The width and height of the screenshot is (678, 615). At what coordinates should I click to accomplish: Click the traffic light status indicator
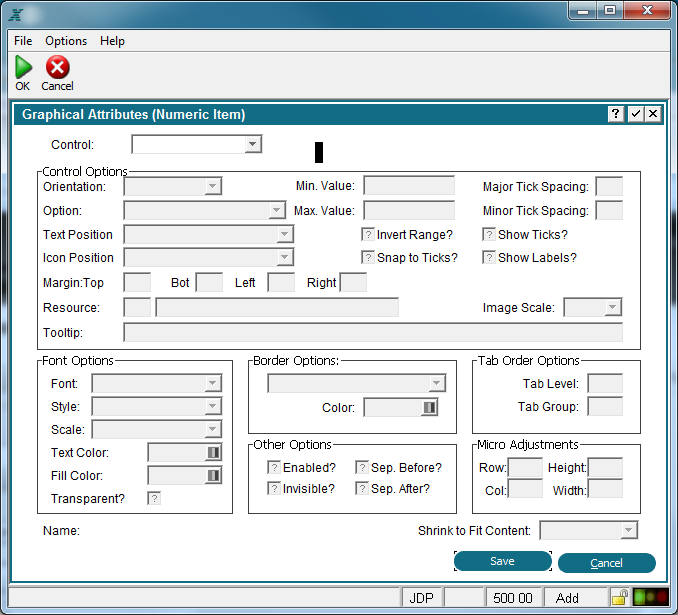(x=651, y=597)
